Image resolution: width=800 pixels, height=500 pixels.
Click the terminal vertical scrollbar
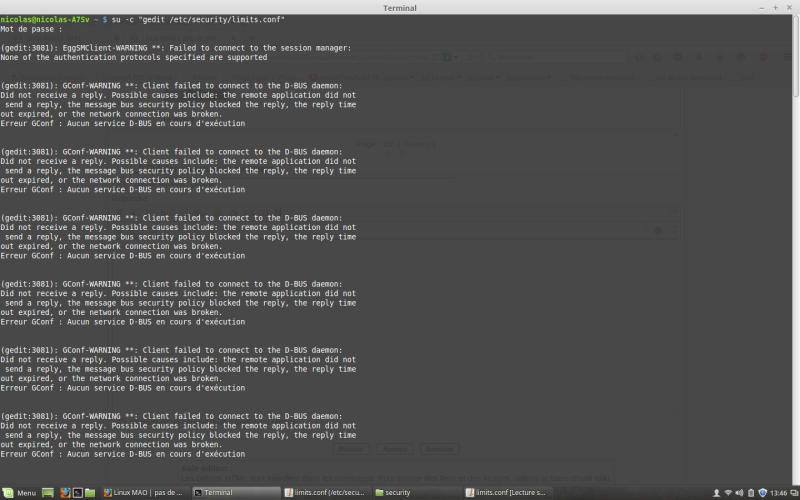tap(796, 56)
